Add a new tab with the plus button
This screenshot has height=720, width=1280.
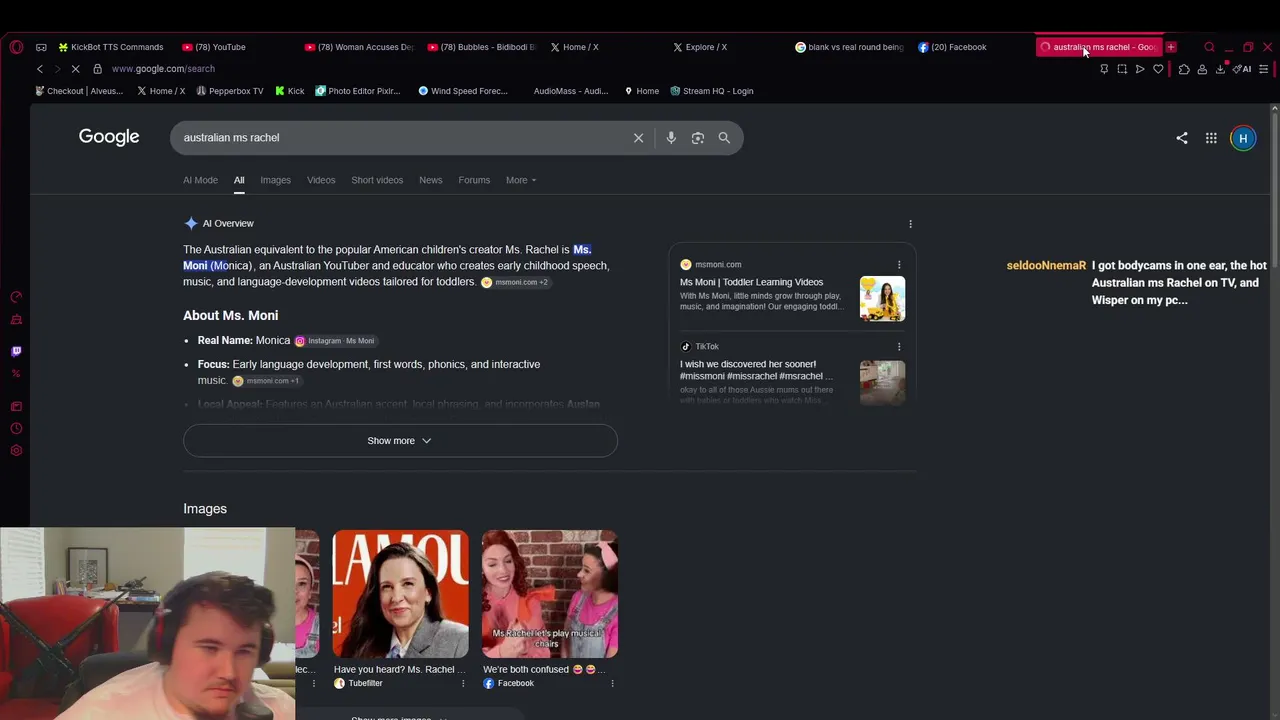tap(1171, 47)
